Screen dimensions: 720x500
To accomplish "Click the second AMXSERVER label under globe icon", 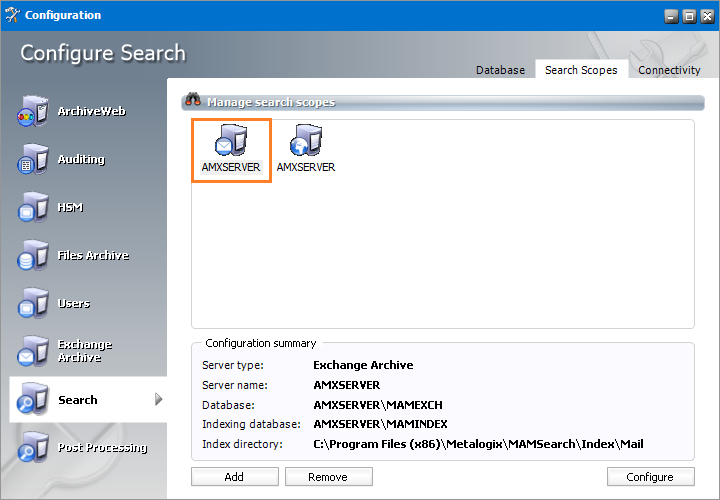I will coord(306,167).
